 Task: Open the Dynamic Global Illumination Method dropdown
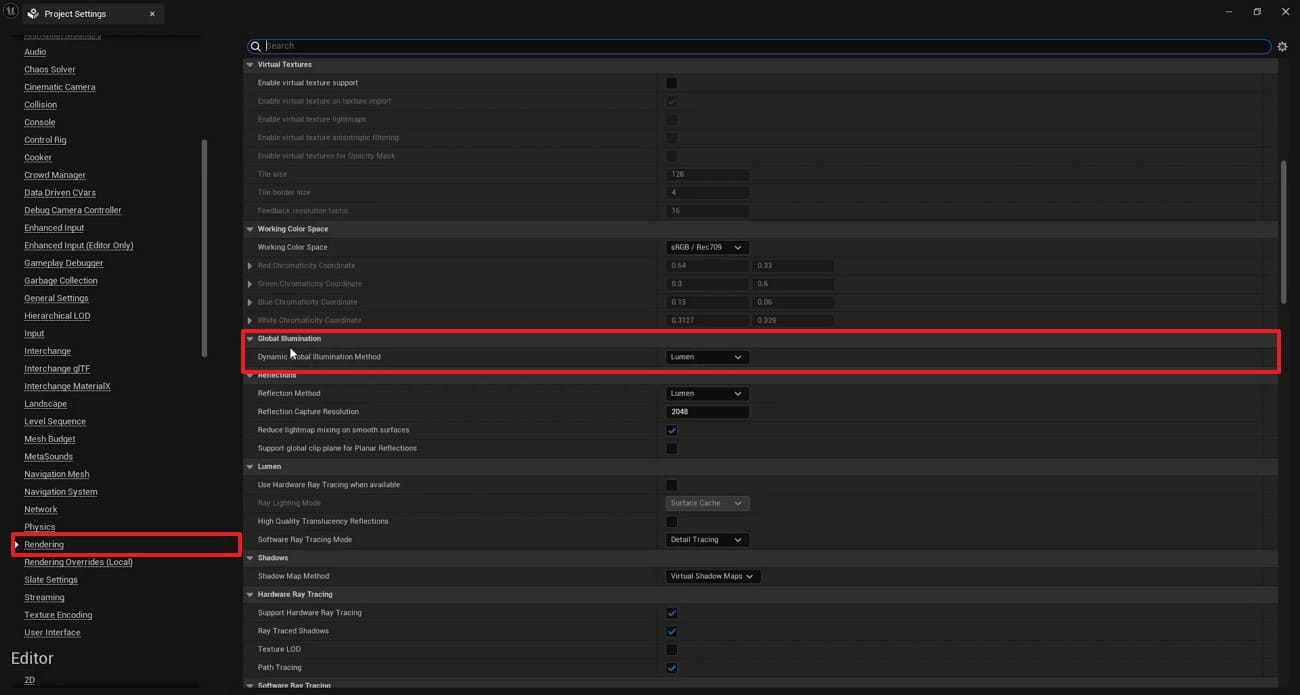click(707, 357)
